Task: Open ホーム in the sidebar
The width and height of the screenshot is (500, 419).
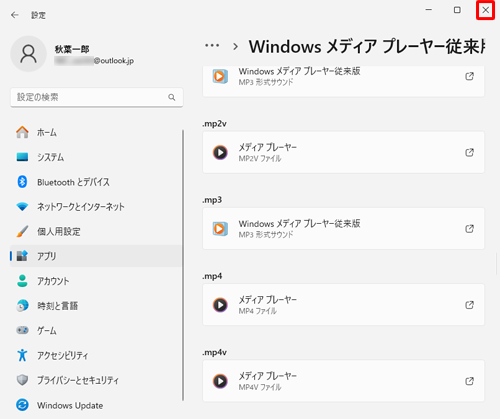Action: point(96,132)
